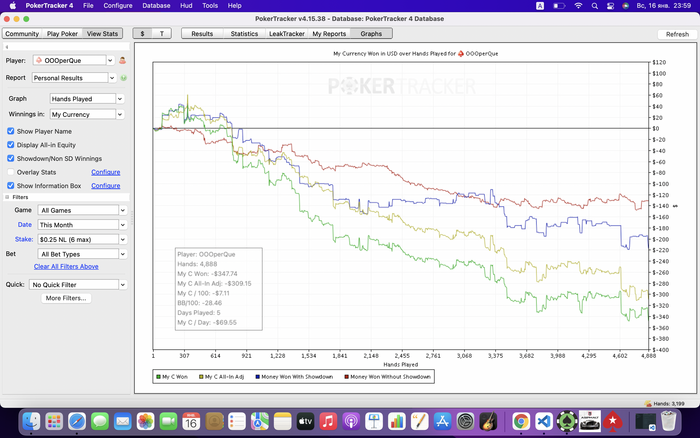Open Launchpad from the dock

click(54, 421)
